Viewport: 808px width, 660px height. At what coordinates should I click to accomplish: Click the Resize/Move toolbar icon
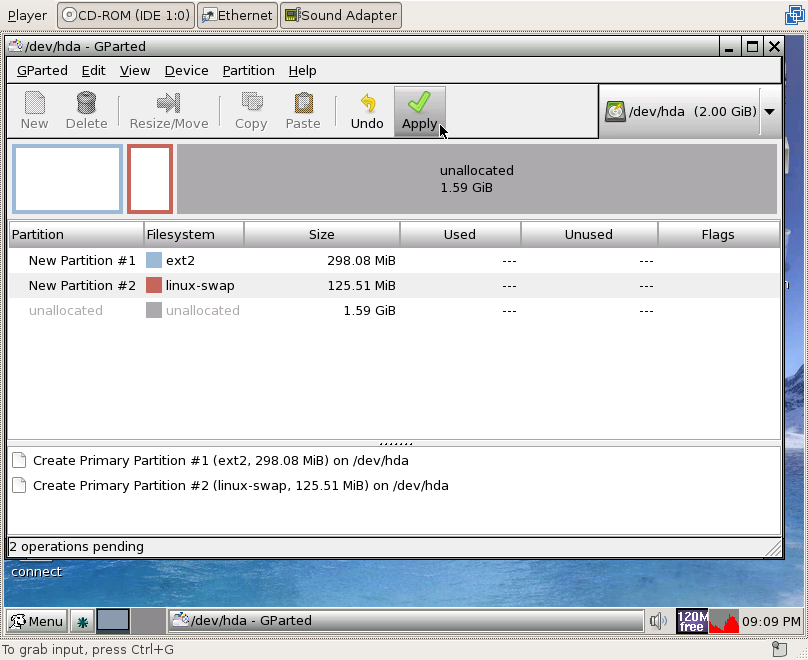[169, 111]
